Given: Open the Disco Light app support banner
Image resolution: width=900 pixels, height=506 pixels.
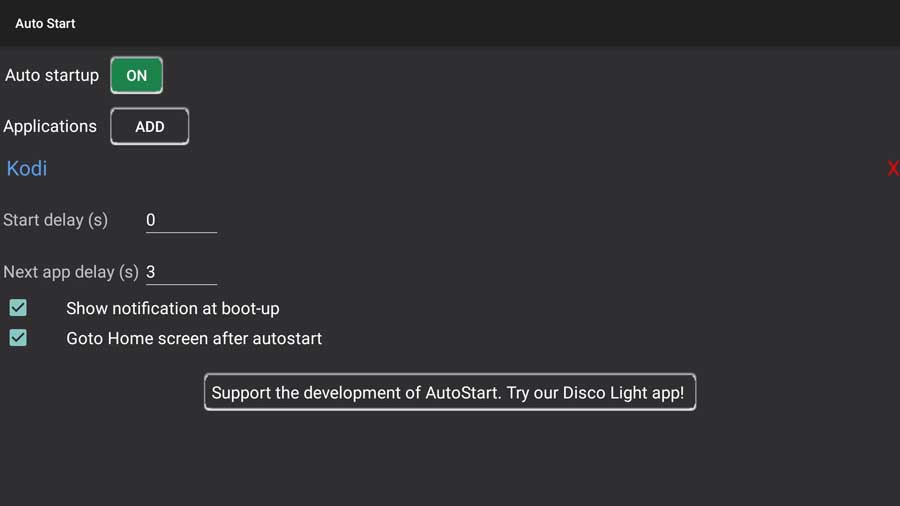Looking at the screenshot, I should [450, 392].
